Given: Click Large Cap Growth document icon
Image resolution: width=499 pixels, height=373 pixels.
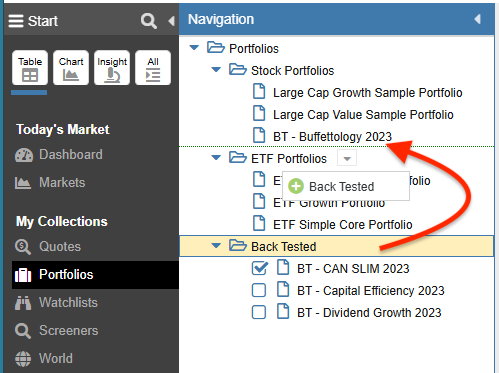Looking at the screenshot, I should tap(259, 92).
